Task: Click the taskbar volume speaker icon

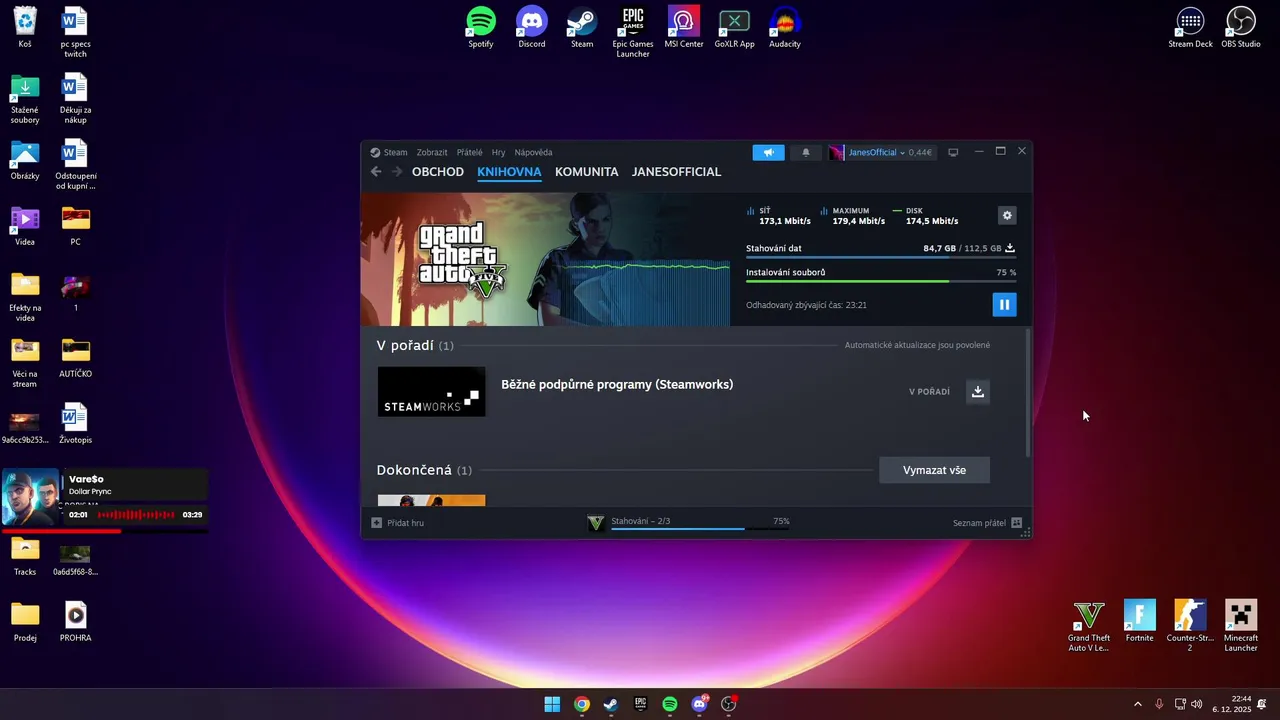Action: click(1197, 704)
